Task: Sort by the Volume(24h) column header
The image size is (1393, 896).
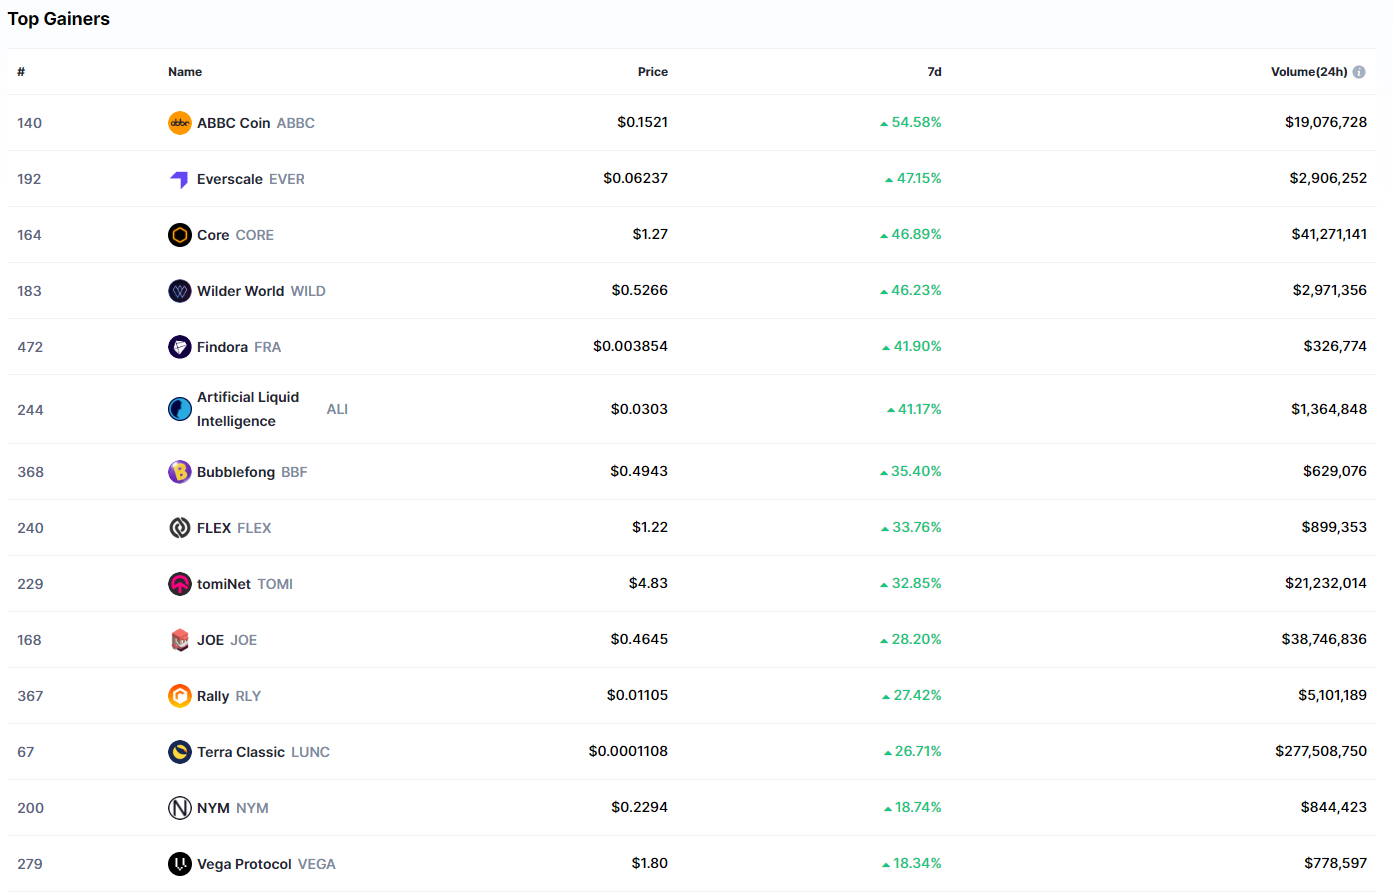Action: point(1308,72)
